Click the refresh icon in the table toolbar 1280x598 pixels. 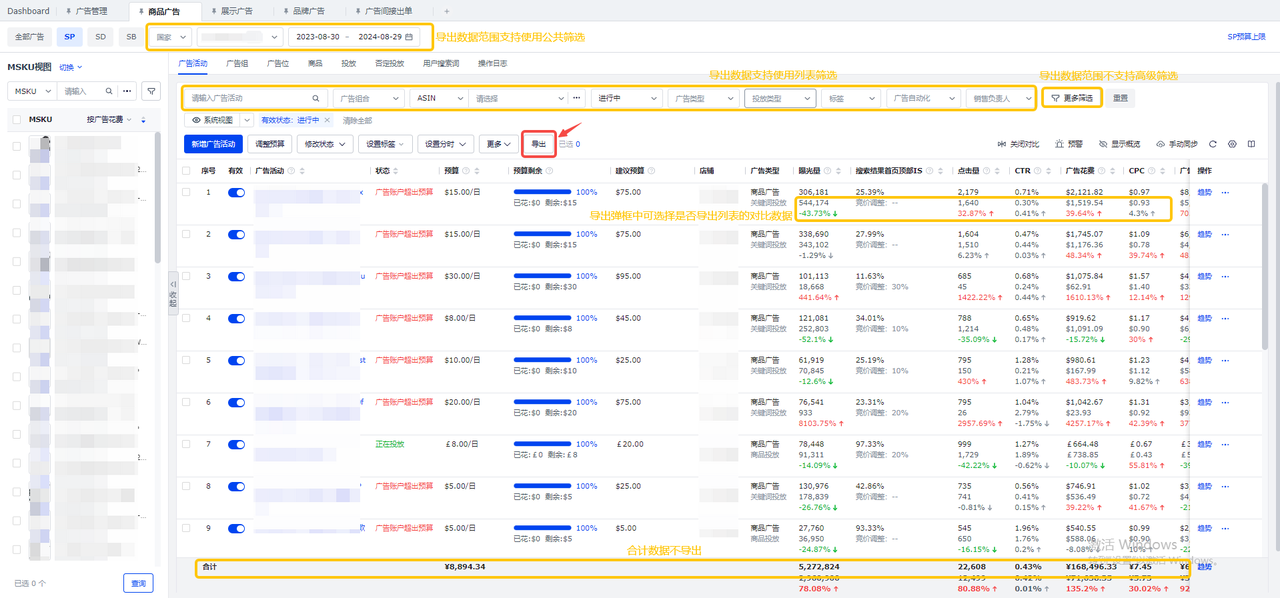click(1213, 144)
